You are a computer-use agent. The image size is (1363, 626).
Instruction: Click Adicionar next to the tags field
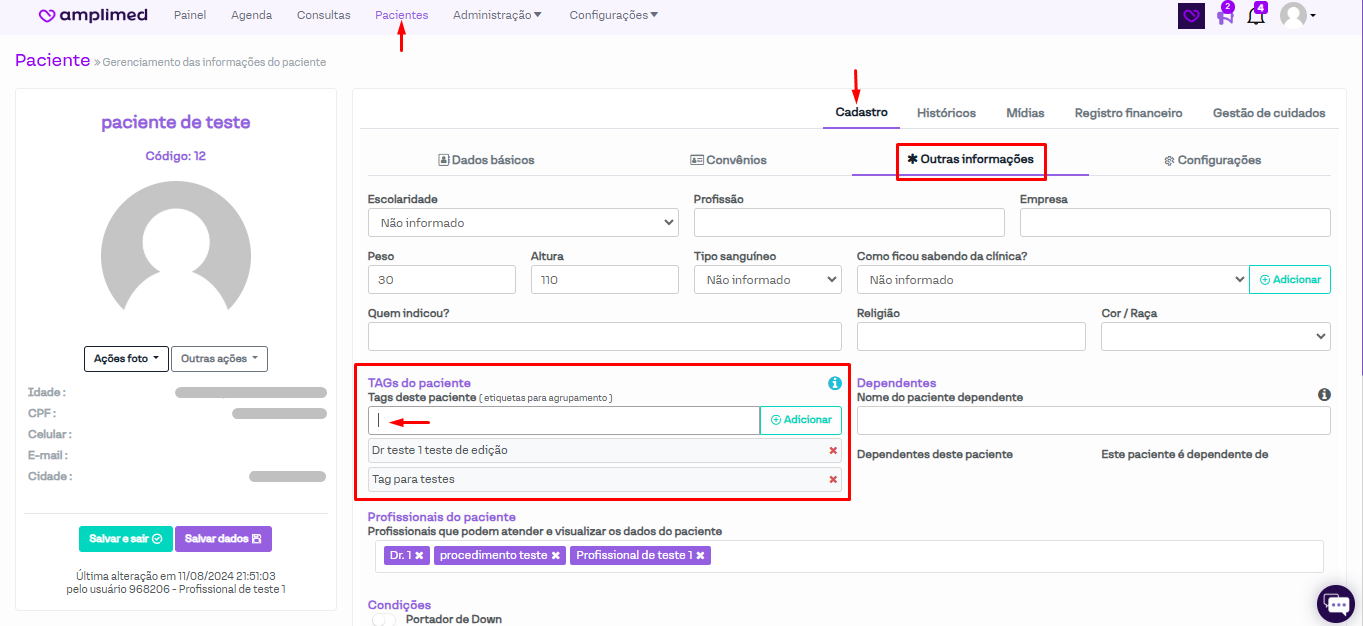tap(801, 420)
